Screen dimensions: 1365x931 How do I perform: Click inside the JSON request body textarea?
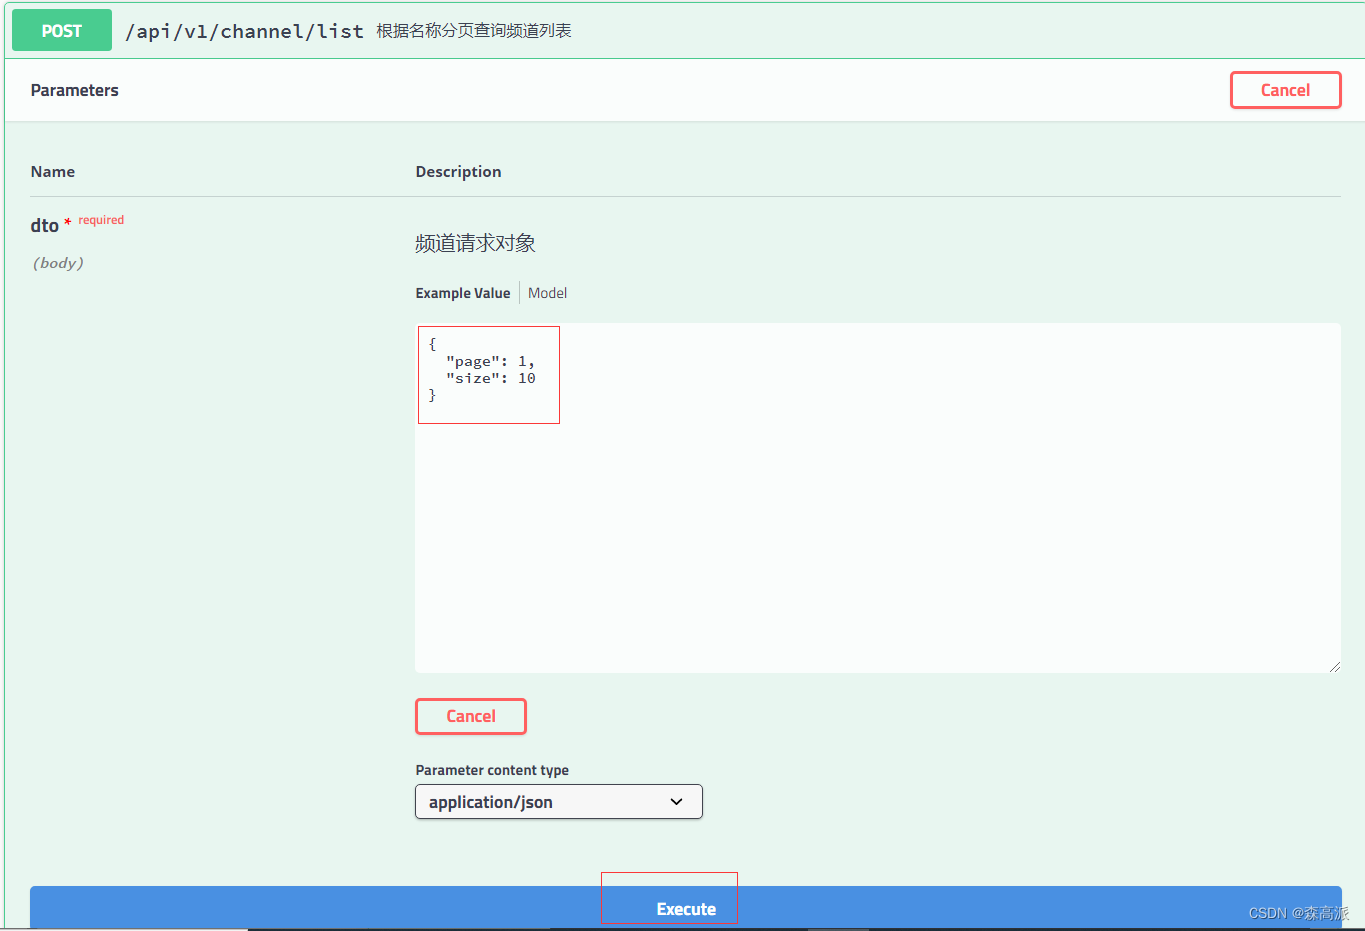[878, 498]
